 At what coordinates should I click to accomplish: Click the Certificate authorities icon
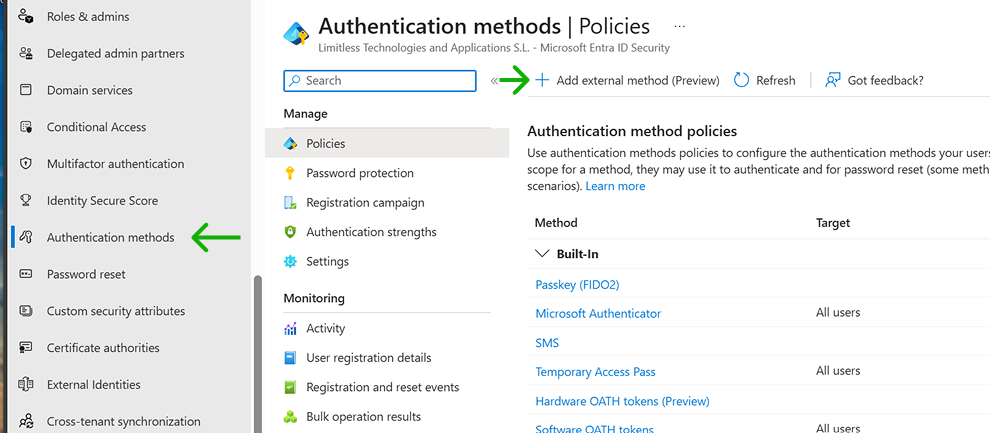pos(27,348)
